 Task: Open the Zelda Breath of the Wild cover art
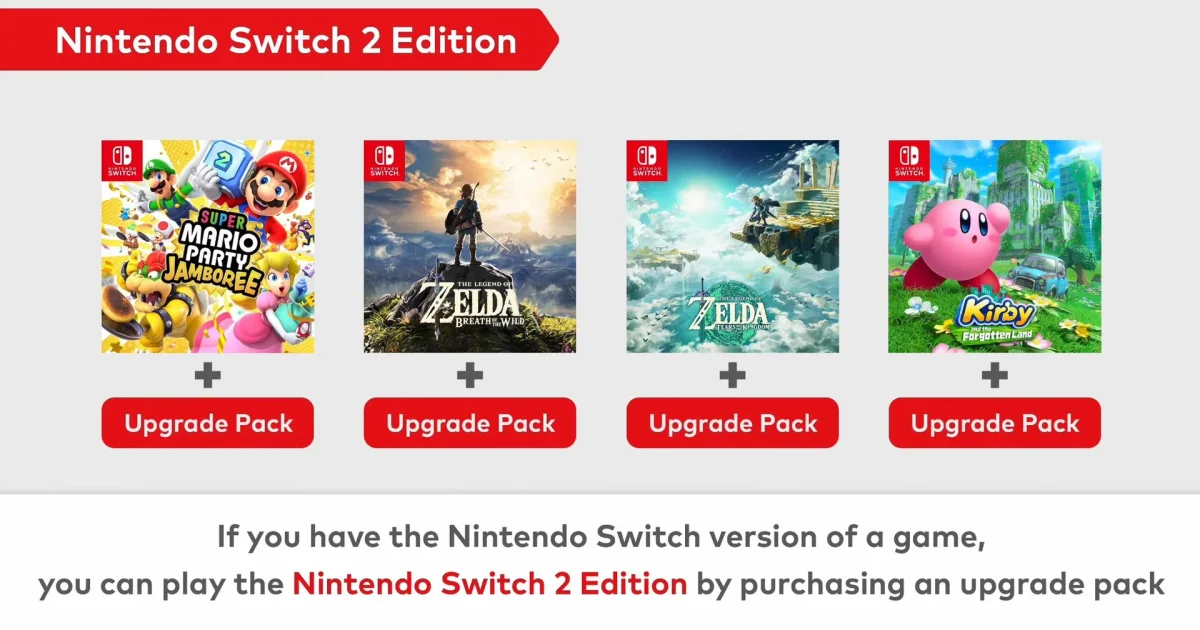point(470,246)
